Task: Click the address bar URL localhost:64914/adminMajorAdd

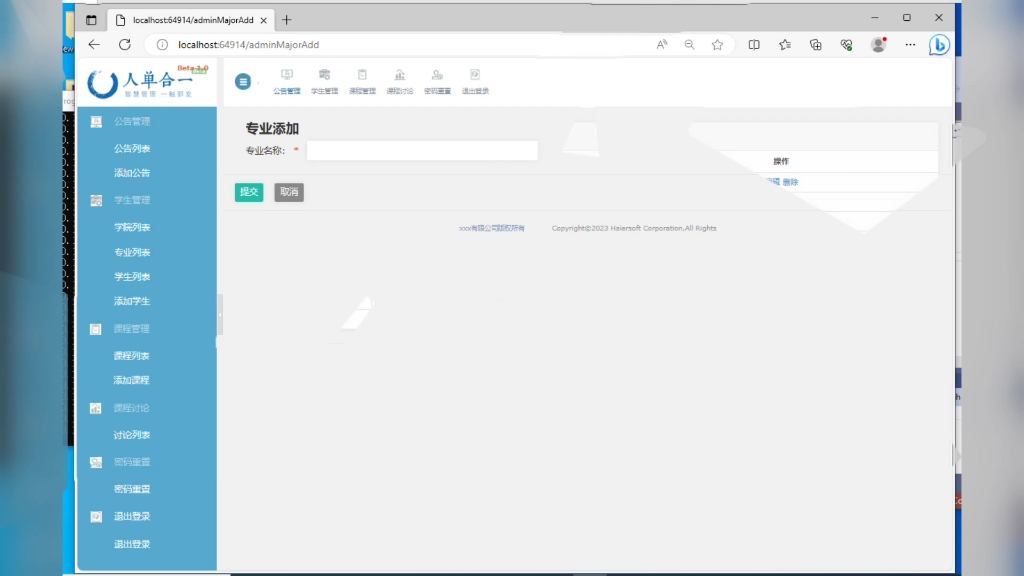Action: point(249,44)
